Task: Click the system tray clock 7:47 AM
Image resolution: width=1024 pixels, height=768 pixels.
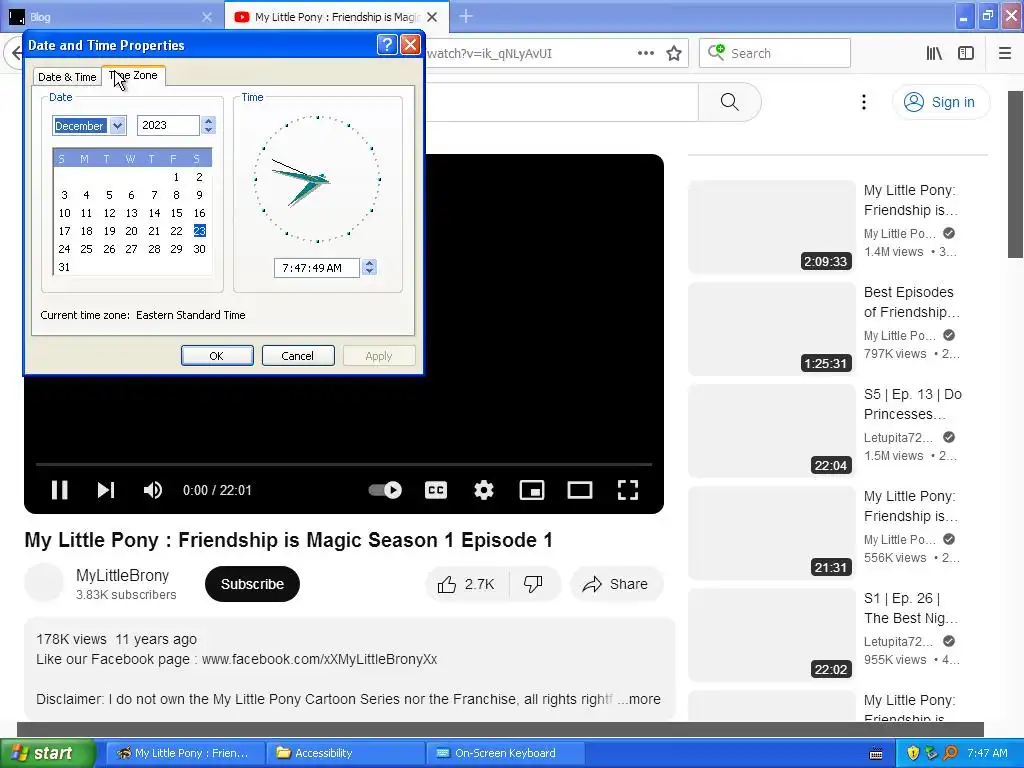Action: [x=987, y=753]
